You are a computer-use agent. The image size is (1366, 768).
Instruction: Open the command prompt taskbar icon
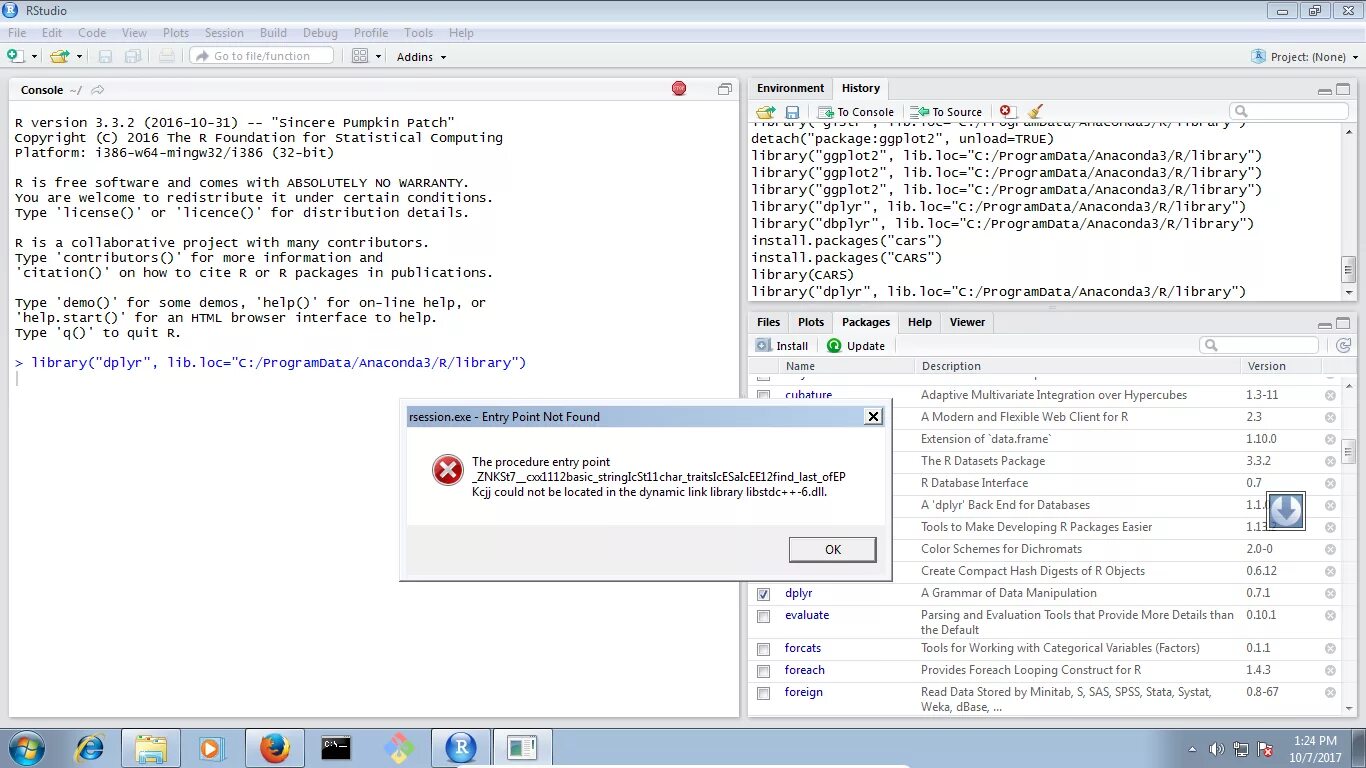point(336,747)
